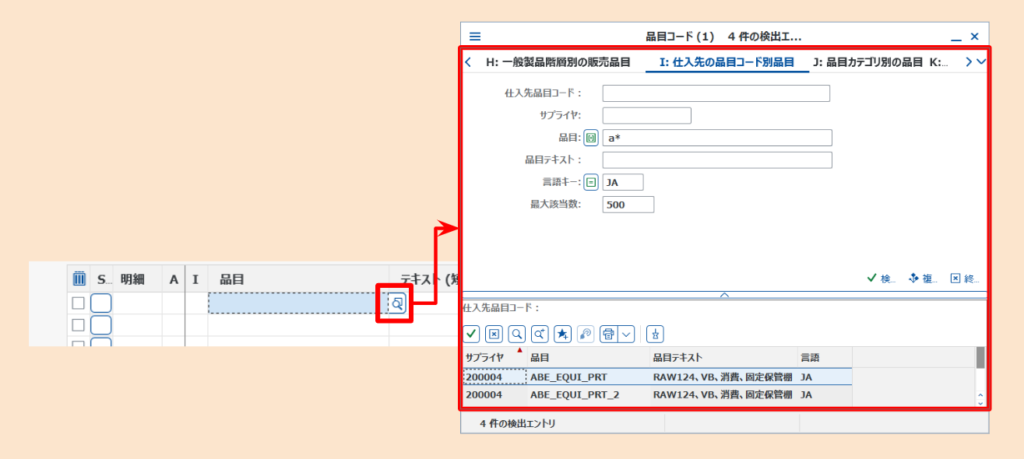This screenshot has width=1024, height=459.
Task: Click the 検索 checkmark search button
Action: tap(882, 278)
